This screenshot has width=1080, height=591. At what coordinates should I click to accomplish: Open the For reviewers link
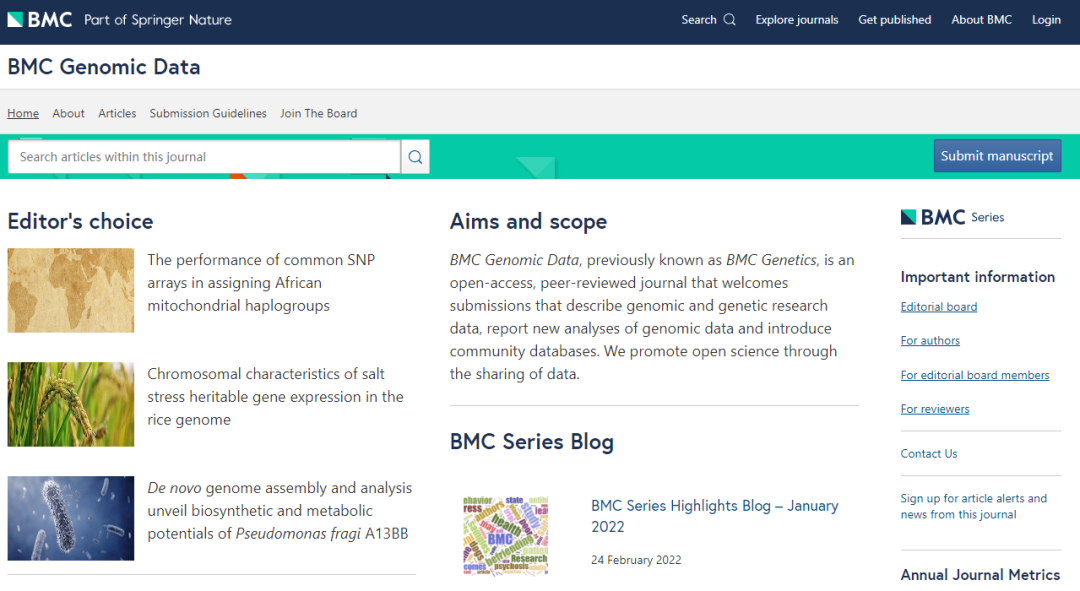(x=935, y=409)
